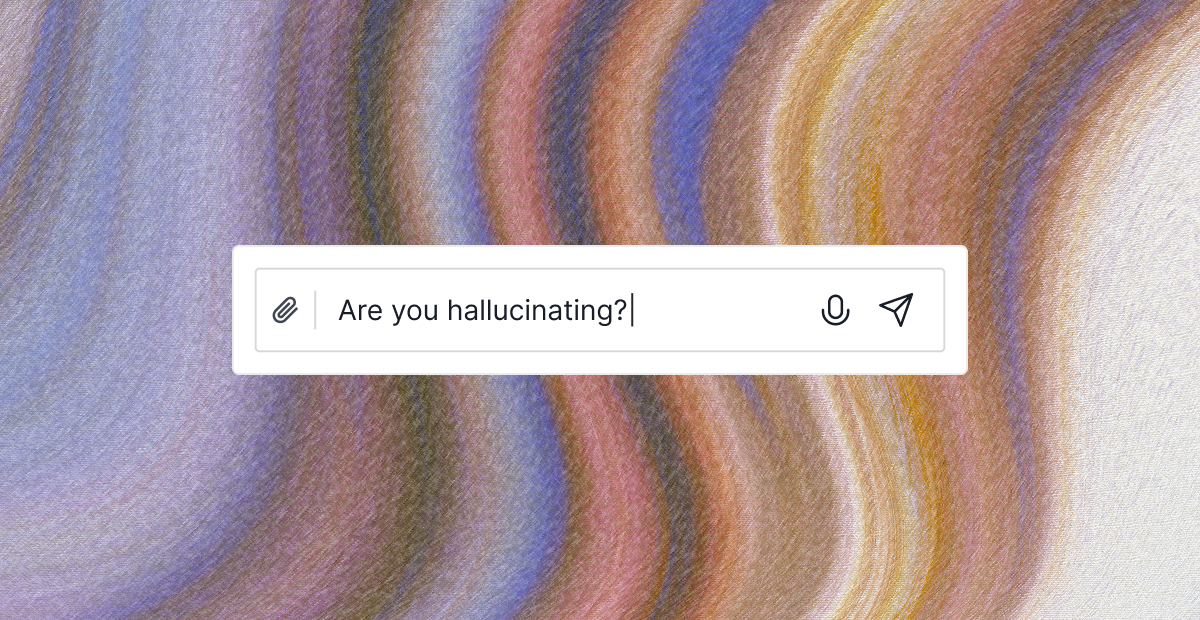
Task: Click the 'Are you hallucinating?' text field
Action: (x=600, y=310)
